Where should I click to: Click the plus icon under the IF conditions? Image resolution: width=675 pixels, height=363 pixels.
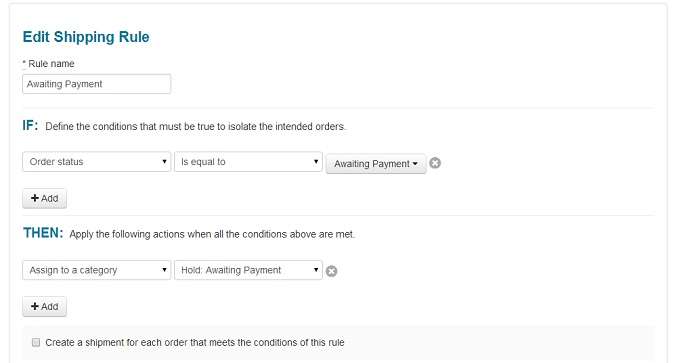[35, 198]
